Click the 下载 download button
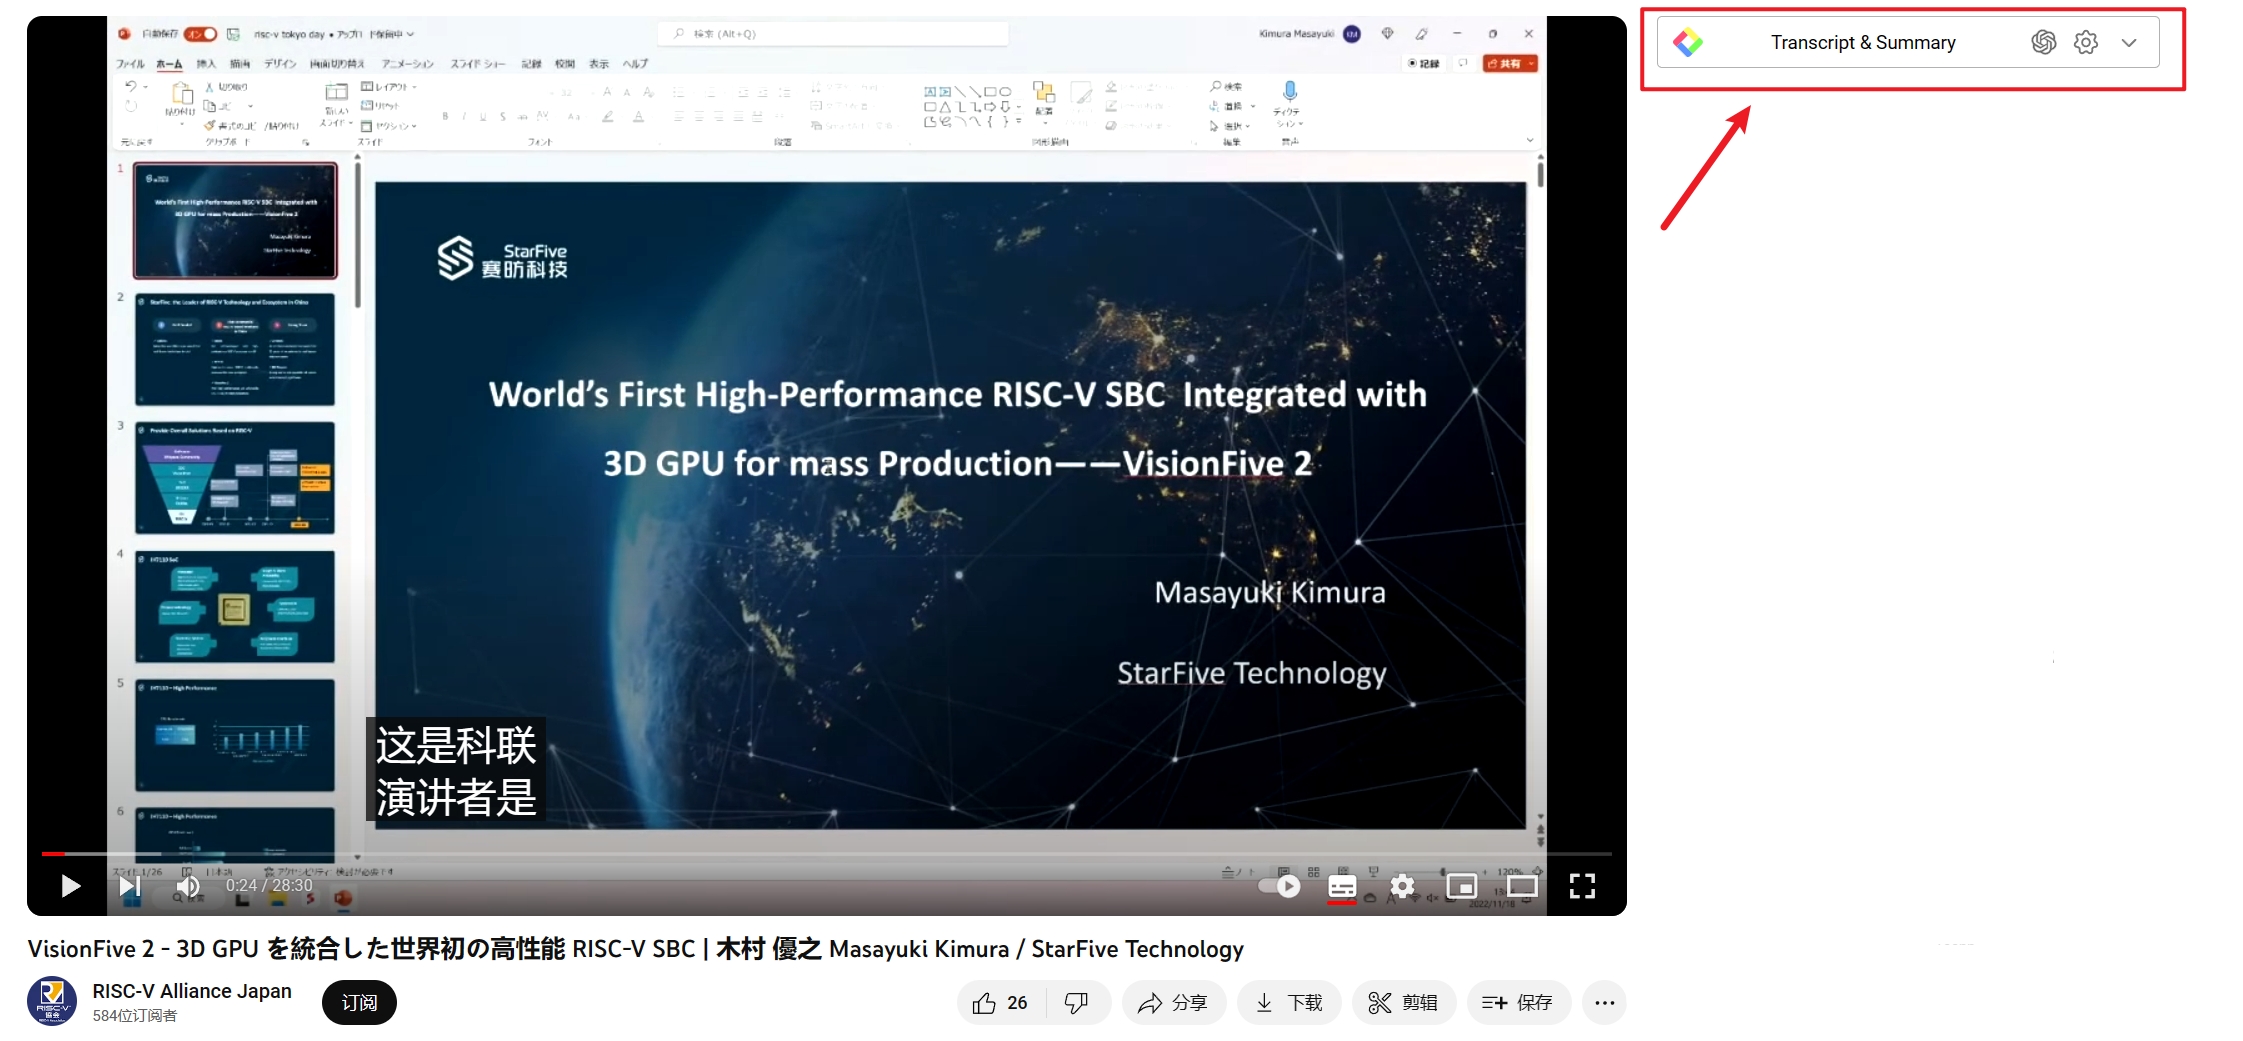 pyautogui.click(x=1289, y=1003)
